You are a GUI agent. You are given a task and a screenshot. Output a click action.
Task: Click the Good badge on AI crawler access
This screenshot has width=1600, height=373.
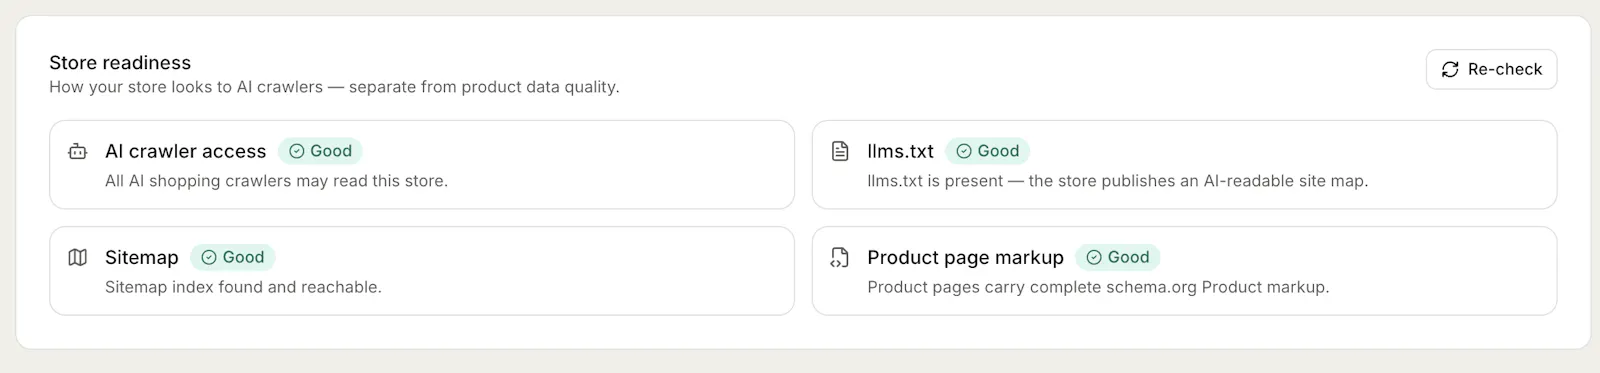320,151
